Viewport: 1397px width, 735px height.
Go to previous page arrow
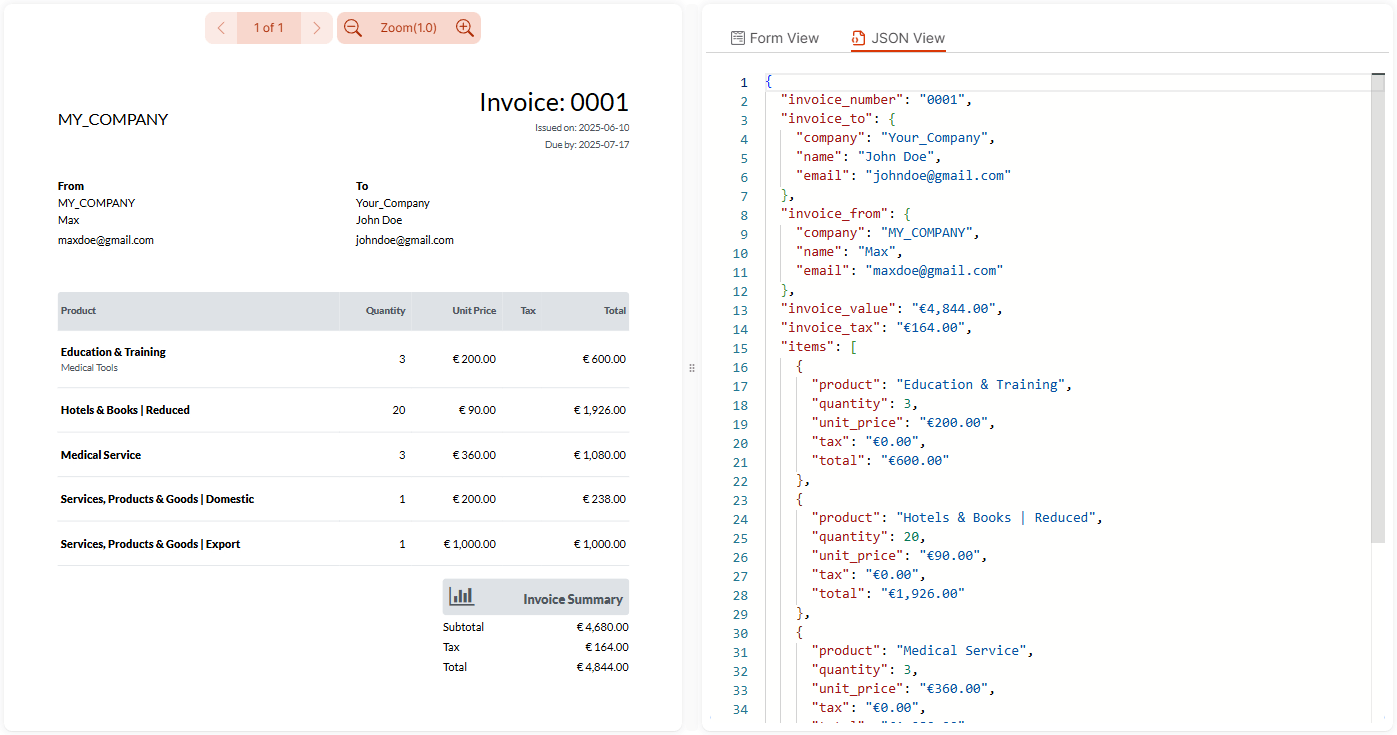click(221, 28)
